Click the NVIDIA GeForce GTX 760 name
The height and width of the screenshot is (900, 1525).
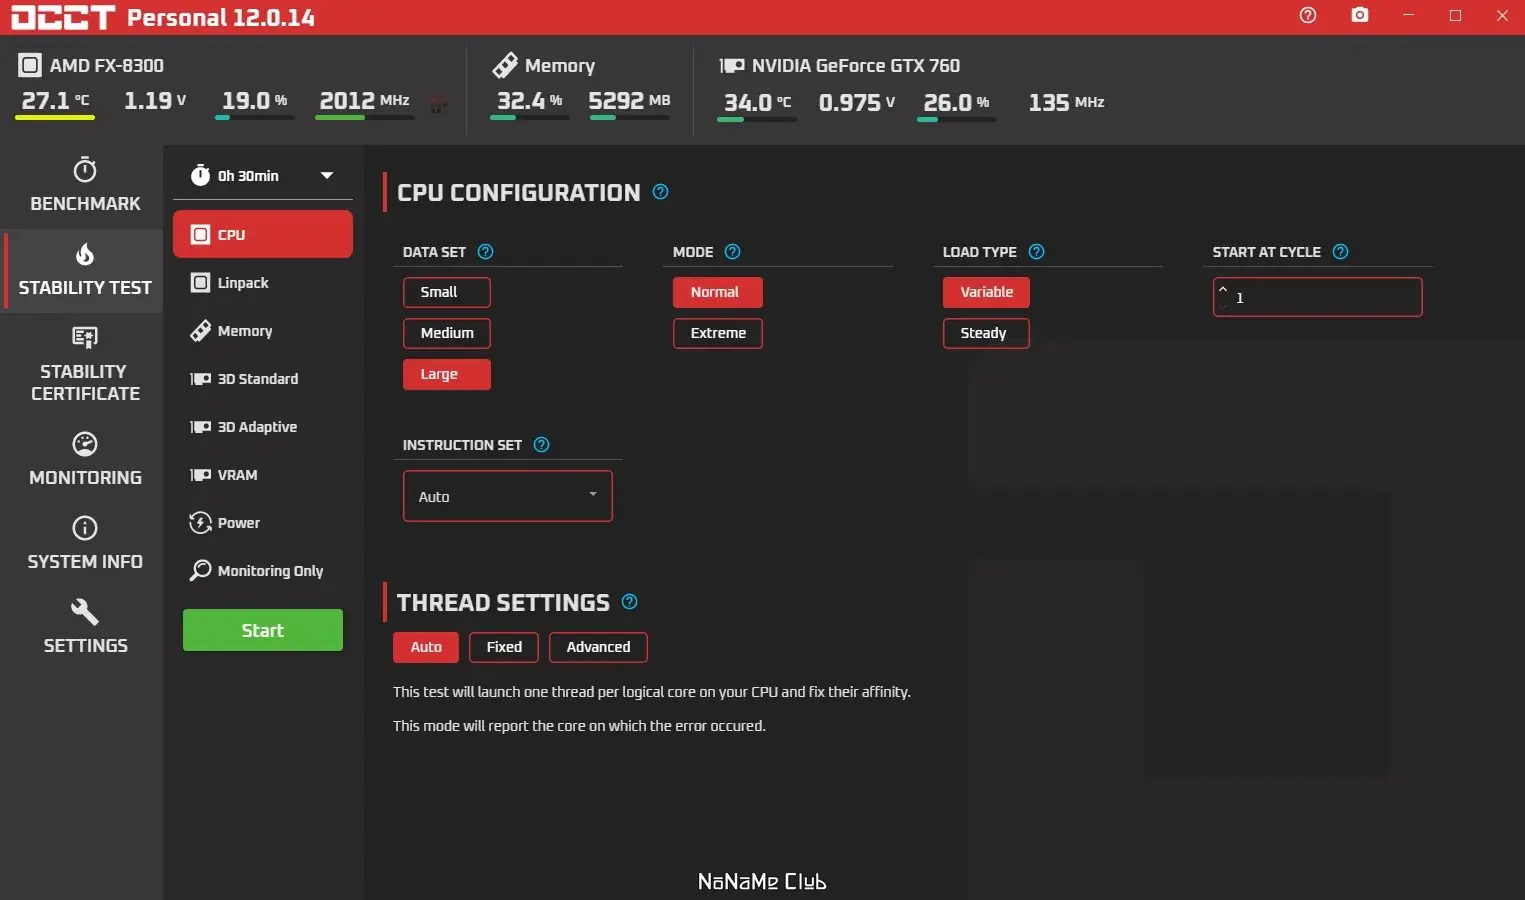coord(856,66)
